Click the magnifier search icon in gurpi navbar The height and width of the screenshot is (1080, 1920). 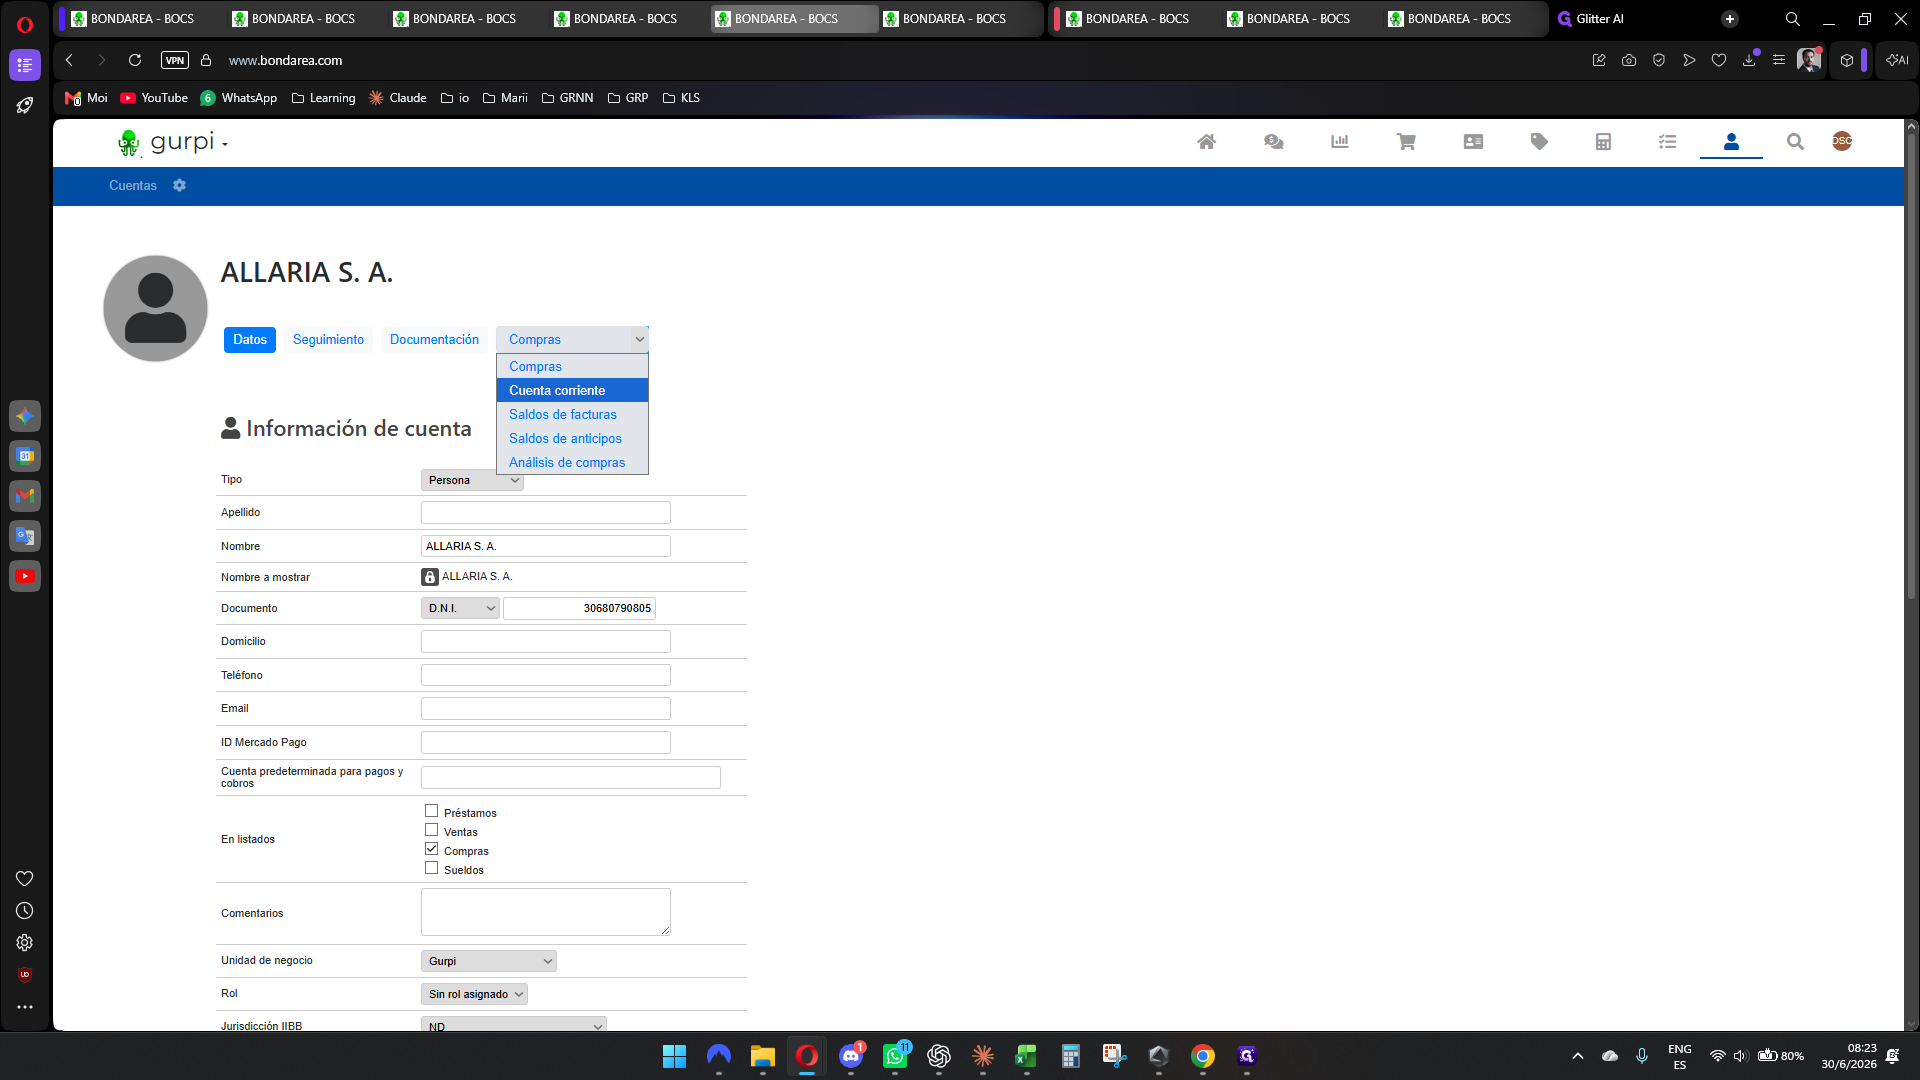tap(1795, 142)
